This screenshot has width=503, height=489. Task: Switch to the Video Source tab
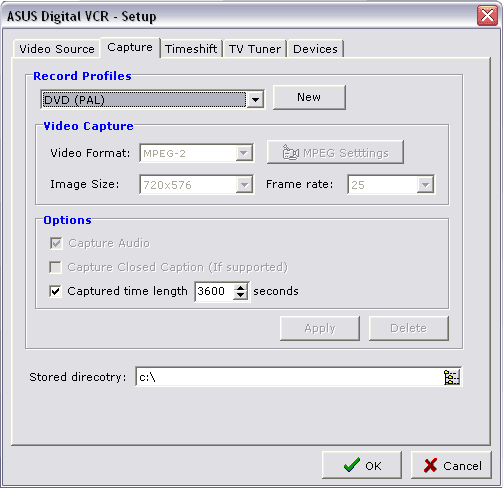pos(57,49)
